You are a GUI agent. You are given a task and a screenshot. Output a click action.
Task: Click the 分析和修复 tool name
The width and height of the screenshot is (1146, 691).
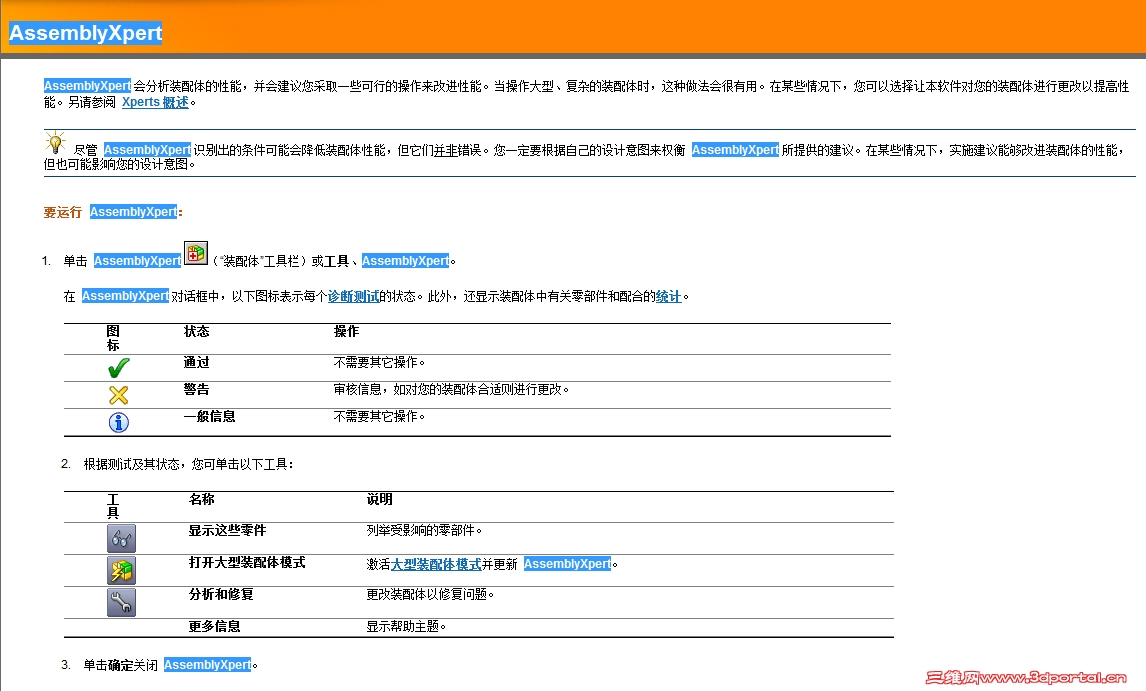[x=221, y=594]
